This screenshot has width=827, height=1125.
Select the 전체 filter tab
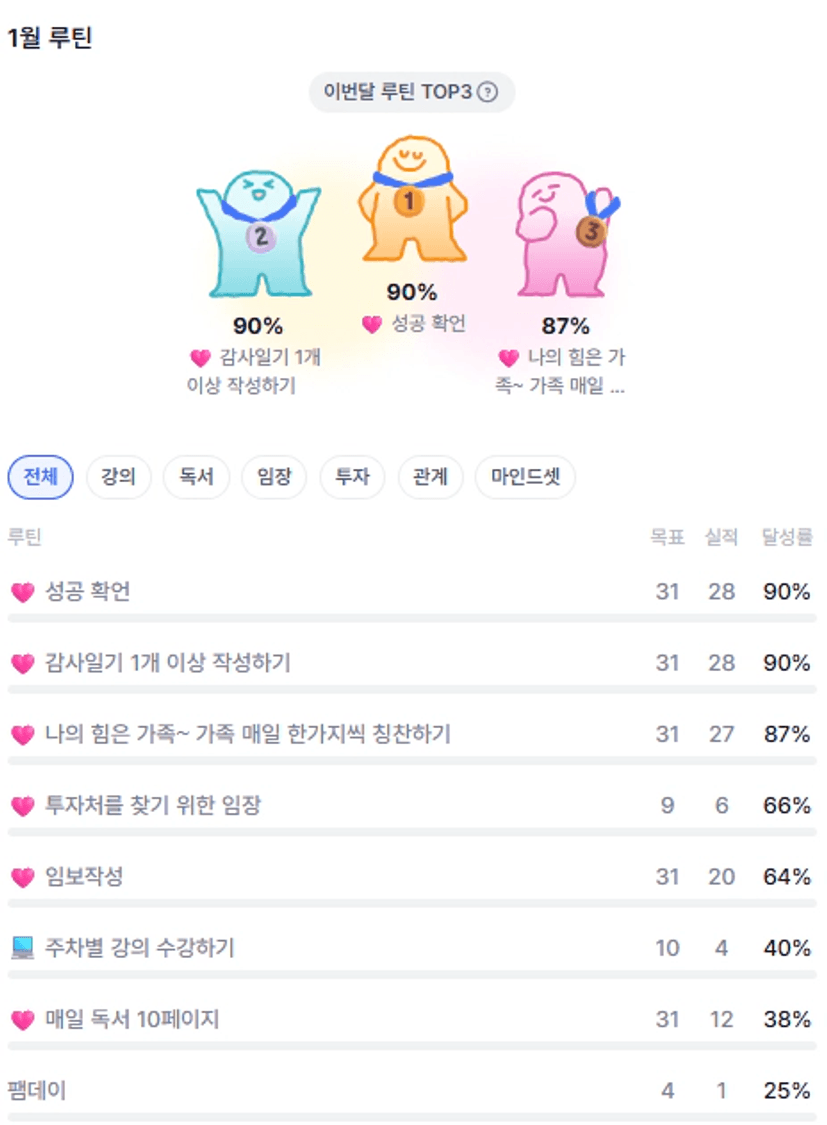pos(40,477)
